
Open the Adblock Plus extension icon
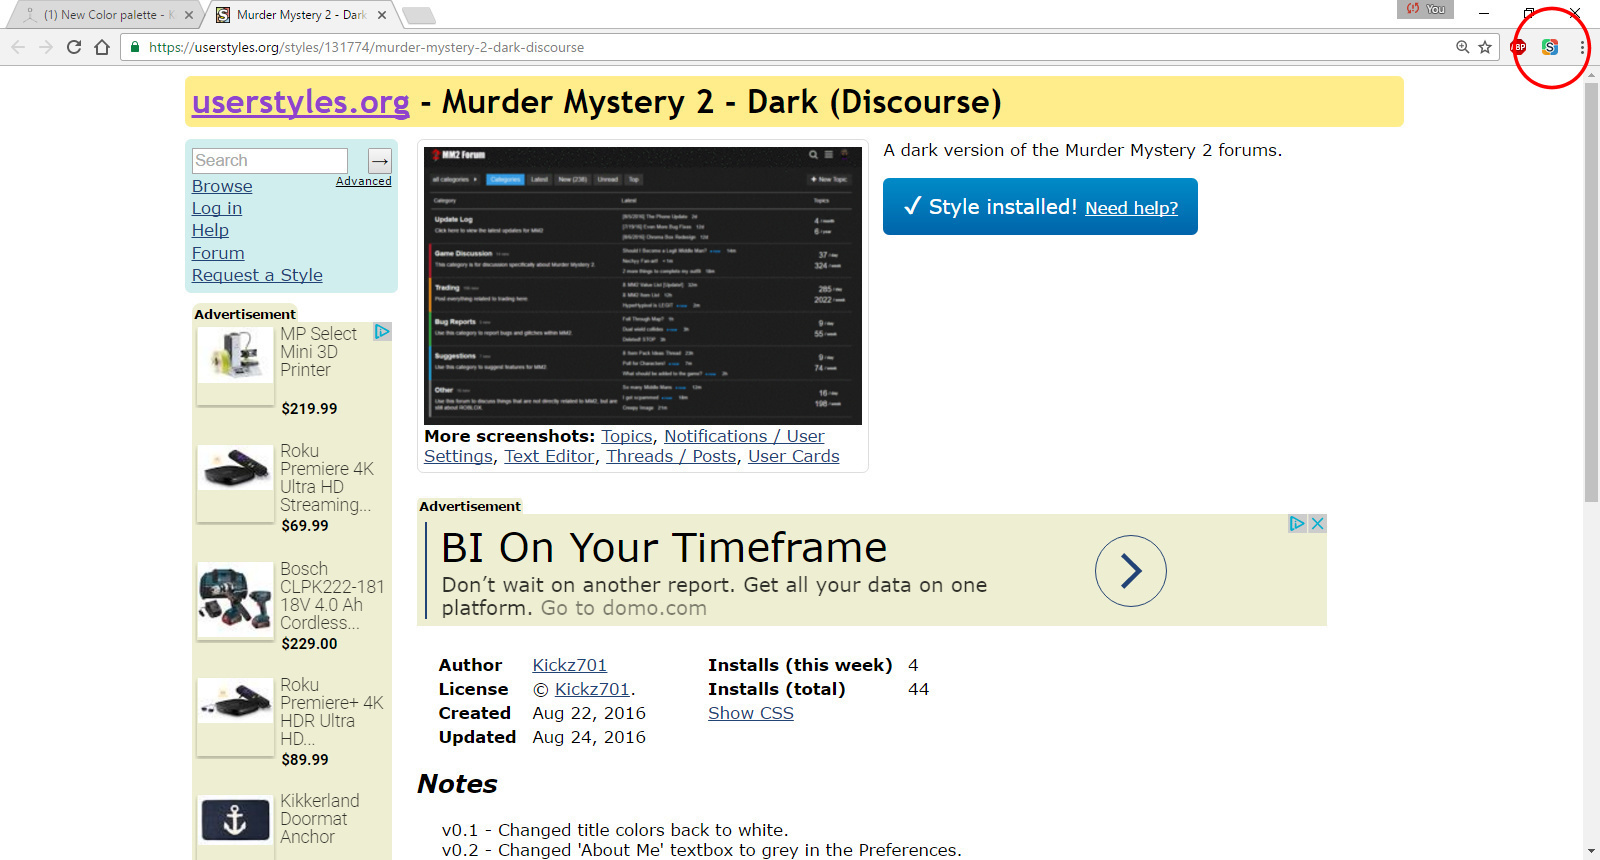click(x=1518, y=47)
